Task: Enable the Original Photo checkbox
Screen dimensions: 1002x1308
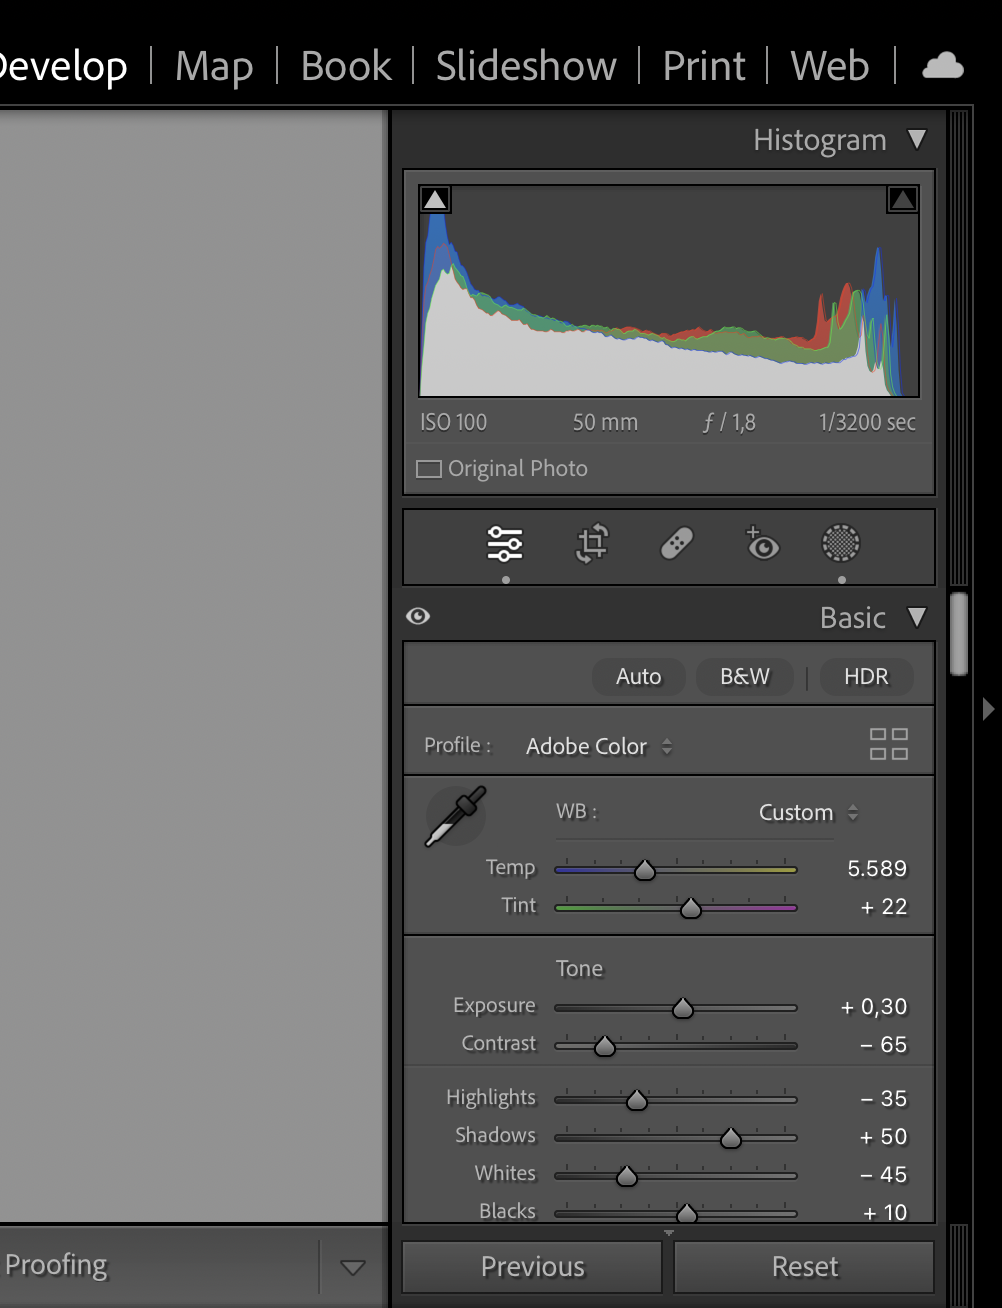Action: pyautogui.click(x=429, y=469)
